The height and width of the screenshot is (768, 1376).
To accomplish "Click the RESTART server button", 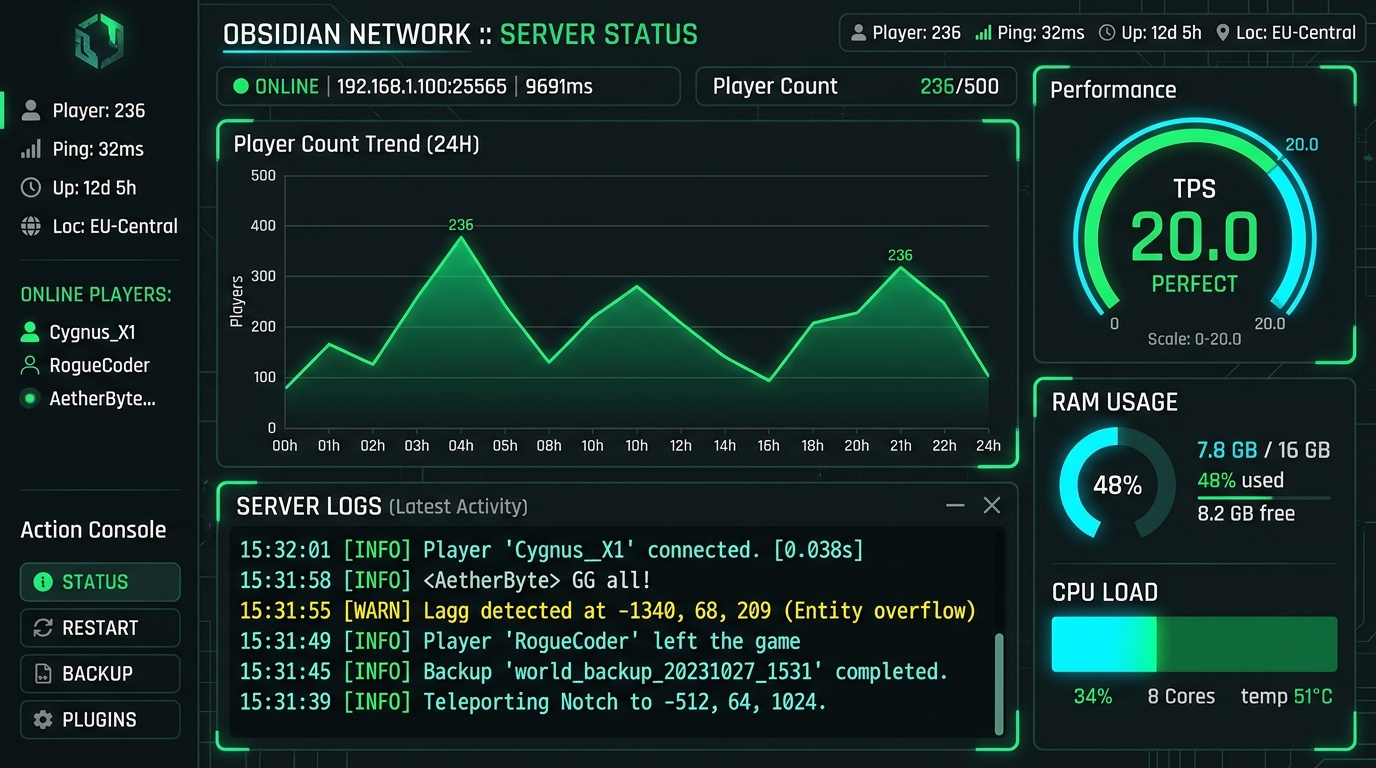I will 100,628.
